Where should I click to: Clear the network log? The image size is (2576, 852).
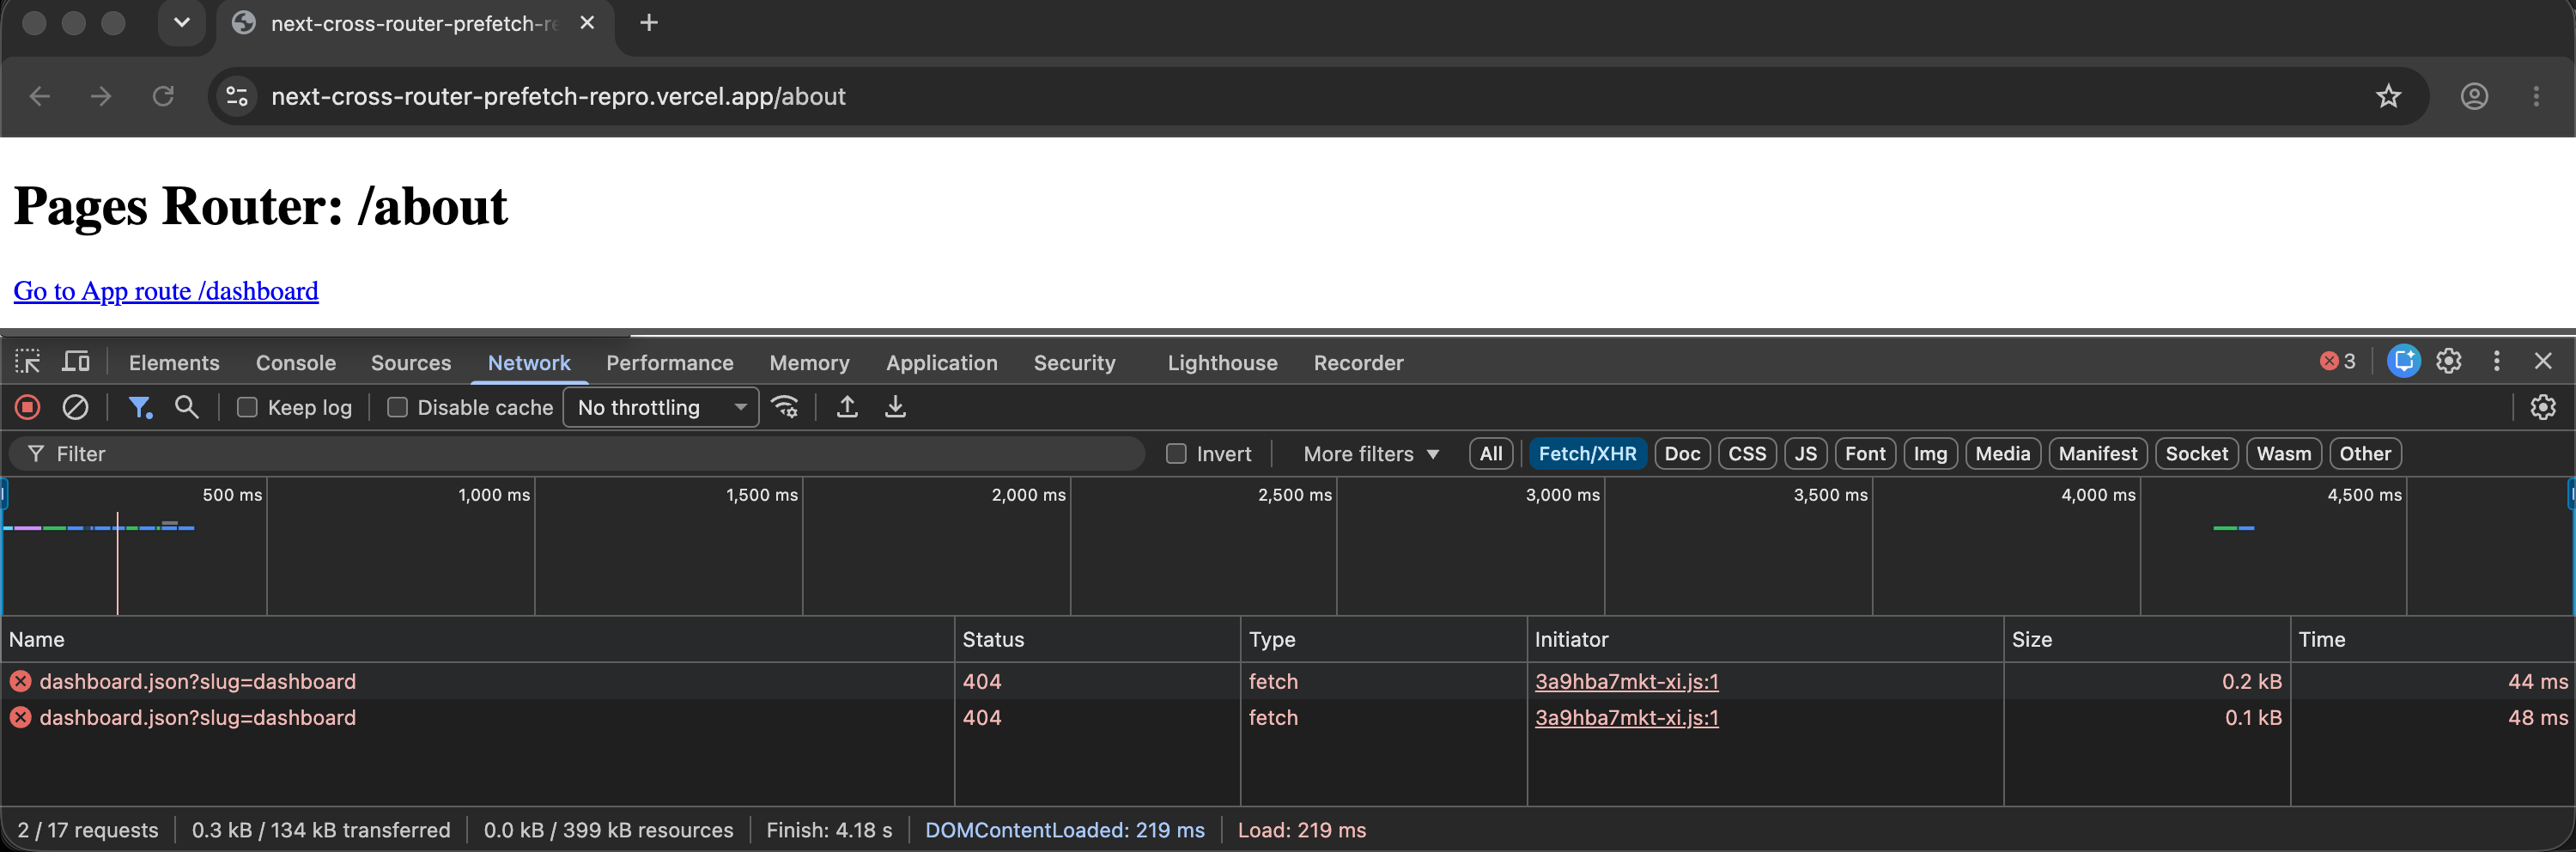click(x=76, y=407)
